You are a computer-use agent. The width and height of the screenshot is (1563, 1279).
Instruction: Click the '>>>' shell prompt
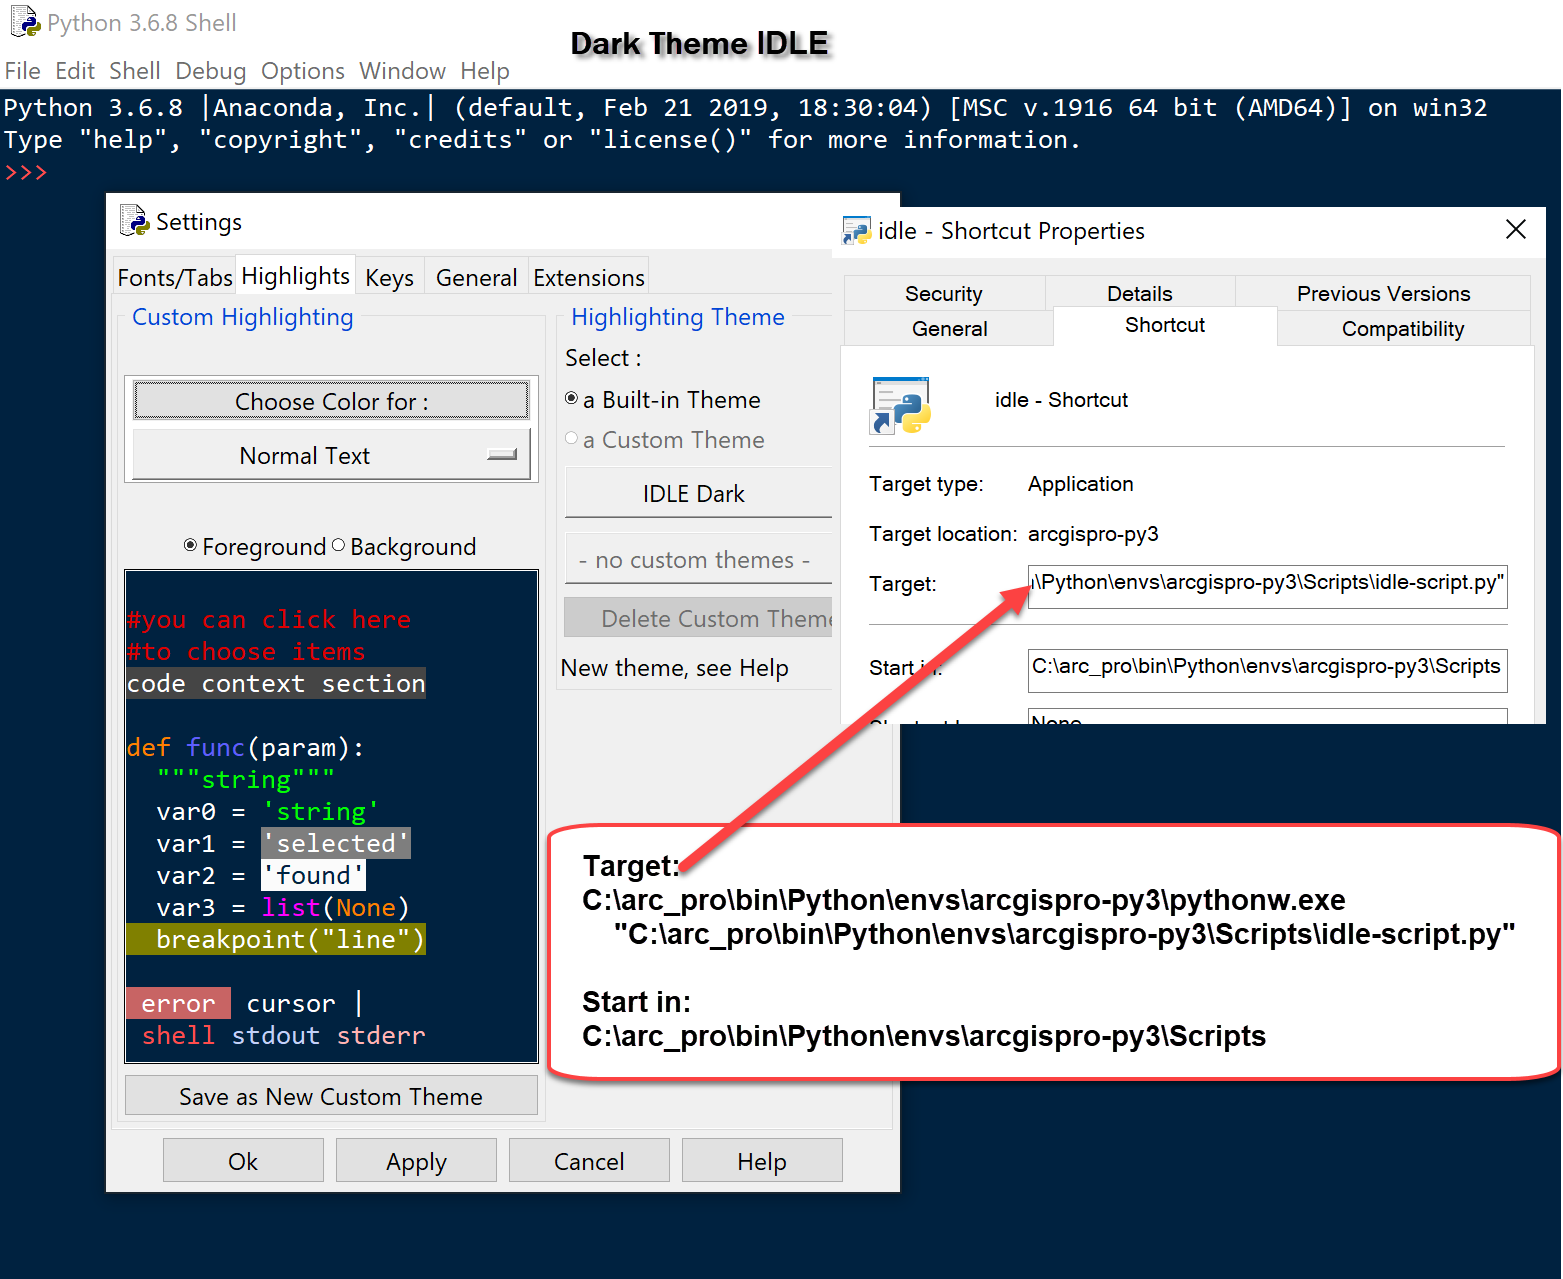point(26,172)
